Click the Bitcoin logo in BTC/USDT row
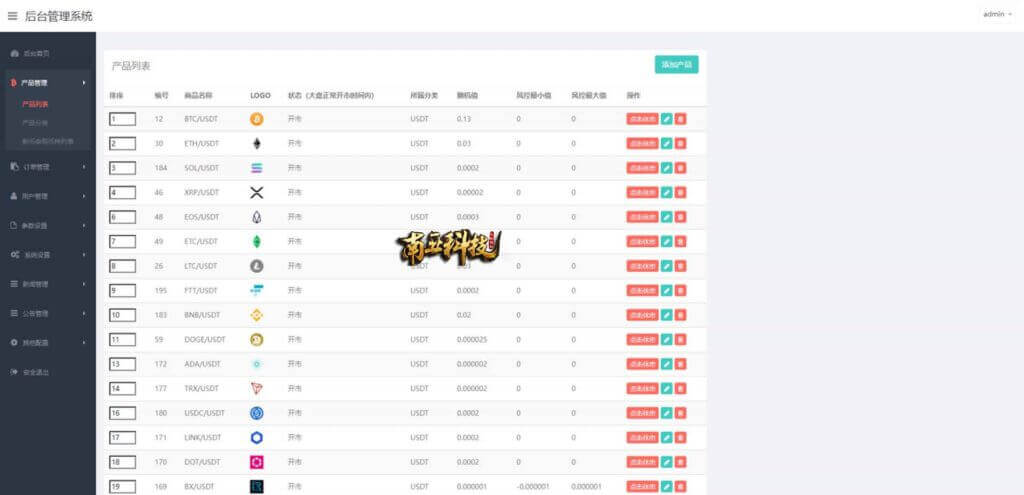This screenshot has width=1024, height=495. click(257, 119)
